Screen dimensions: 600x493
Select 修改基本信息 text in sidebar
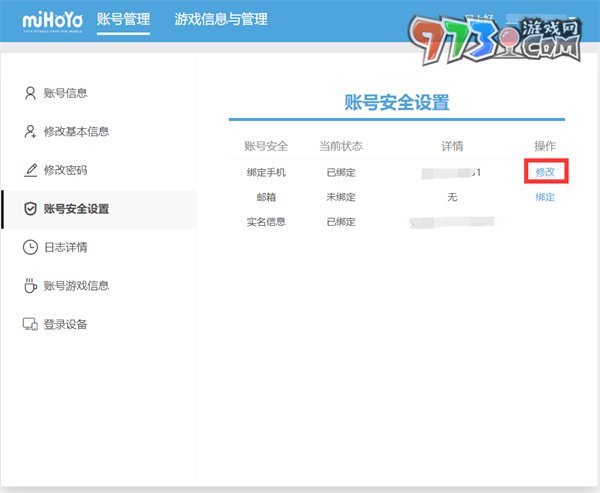[77, 131]
